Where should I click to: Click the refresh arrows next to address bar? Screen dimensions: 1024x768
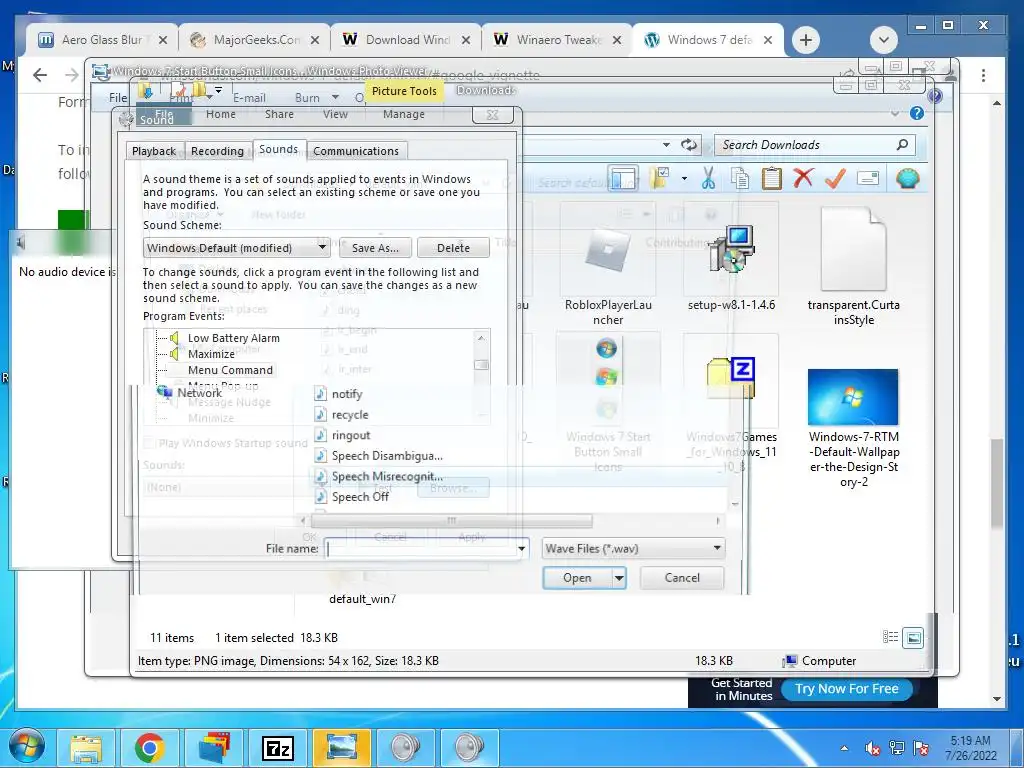[688, 144]
